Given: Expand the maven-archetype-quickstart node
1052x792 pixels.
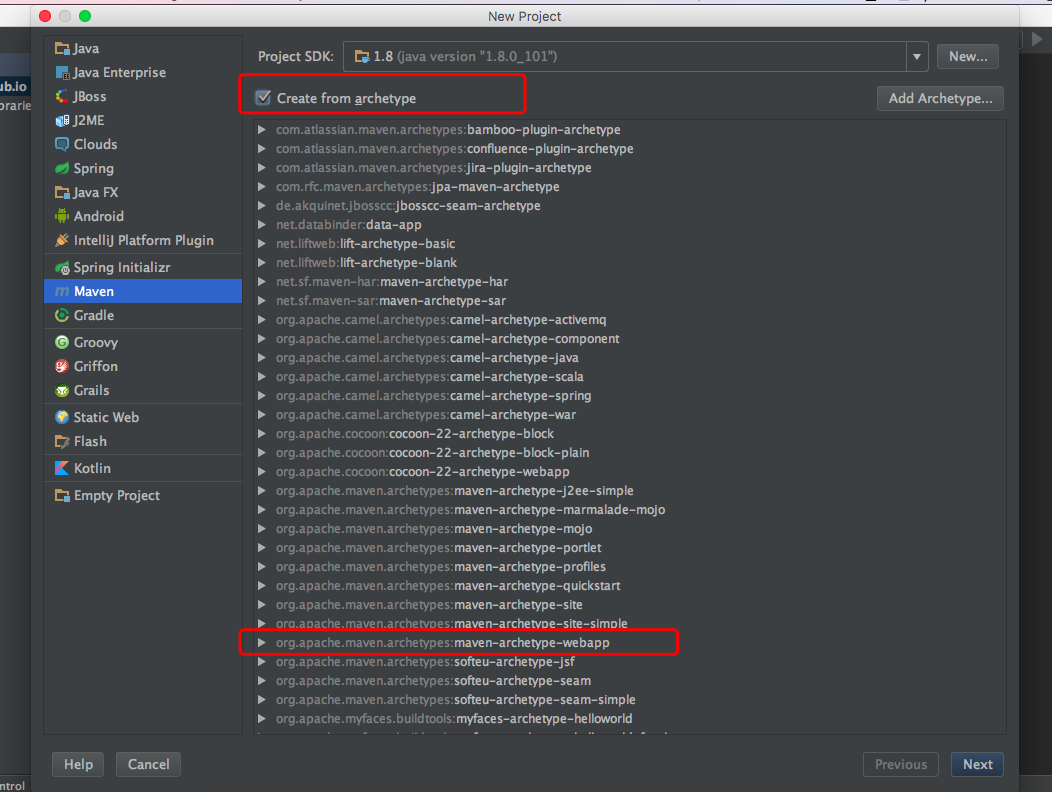Looking at the screenshot, I should pos(262,586).
